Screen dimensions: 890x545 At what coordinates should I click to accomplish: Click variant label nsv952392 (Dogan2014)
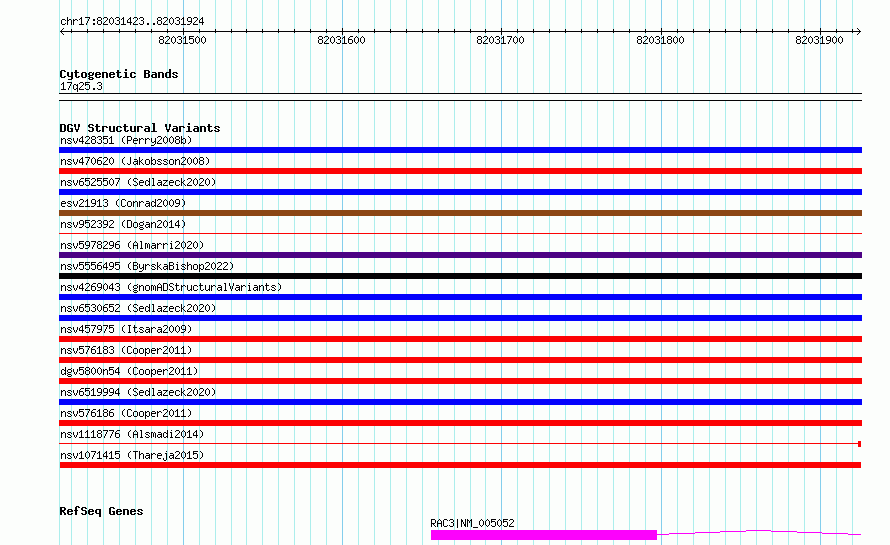[x=123, y=224]
